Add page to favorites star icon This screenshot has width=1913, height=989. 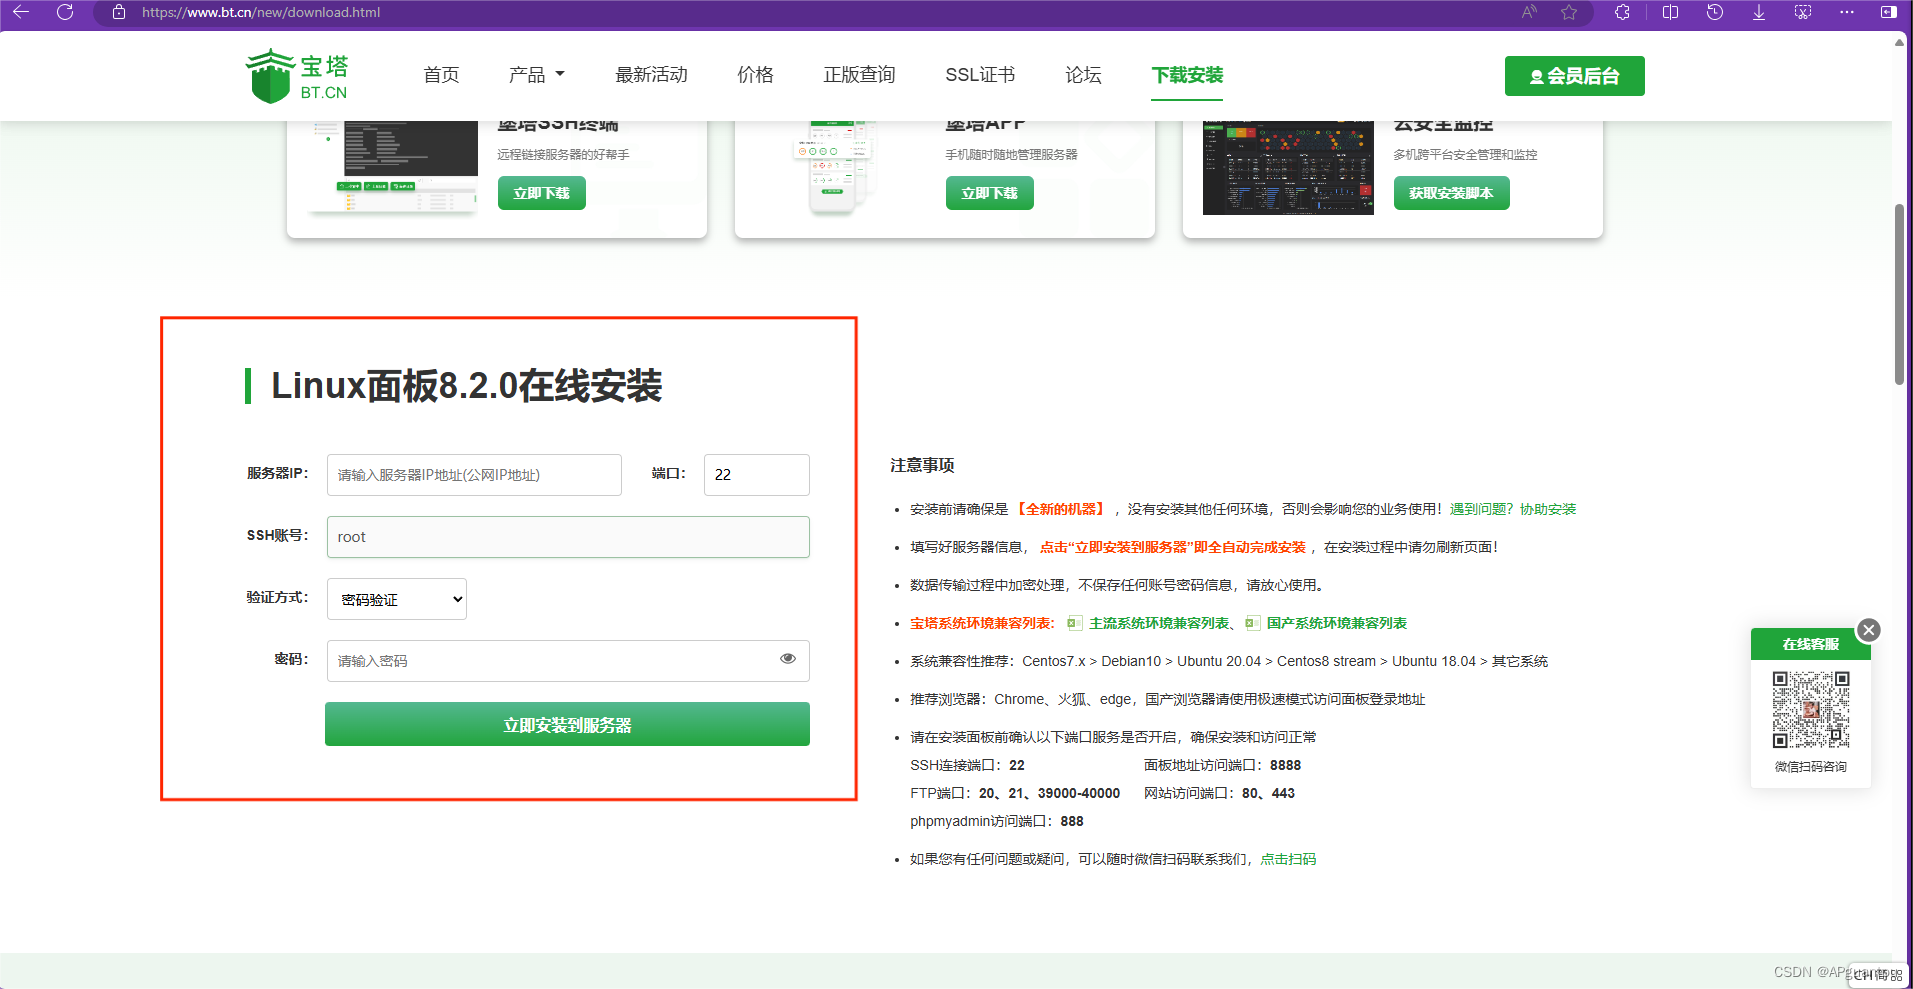[1569, 12]
